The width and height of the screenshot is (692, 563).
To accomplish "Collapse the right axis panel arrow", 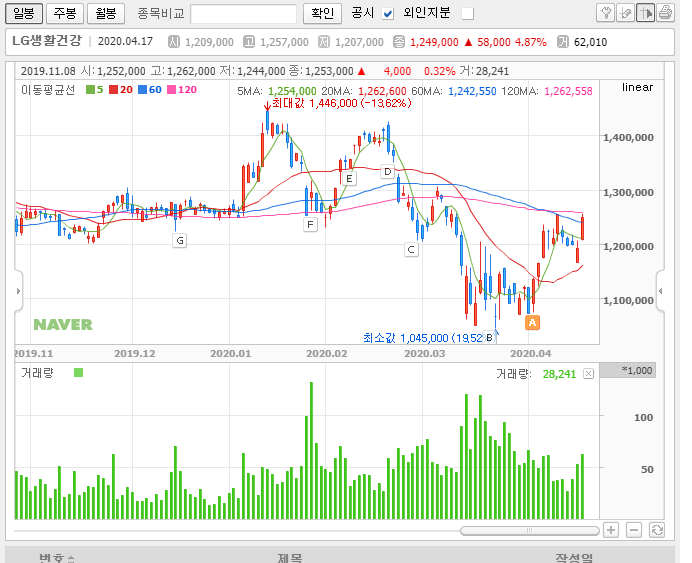I will 660,291.
